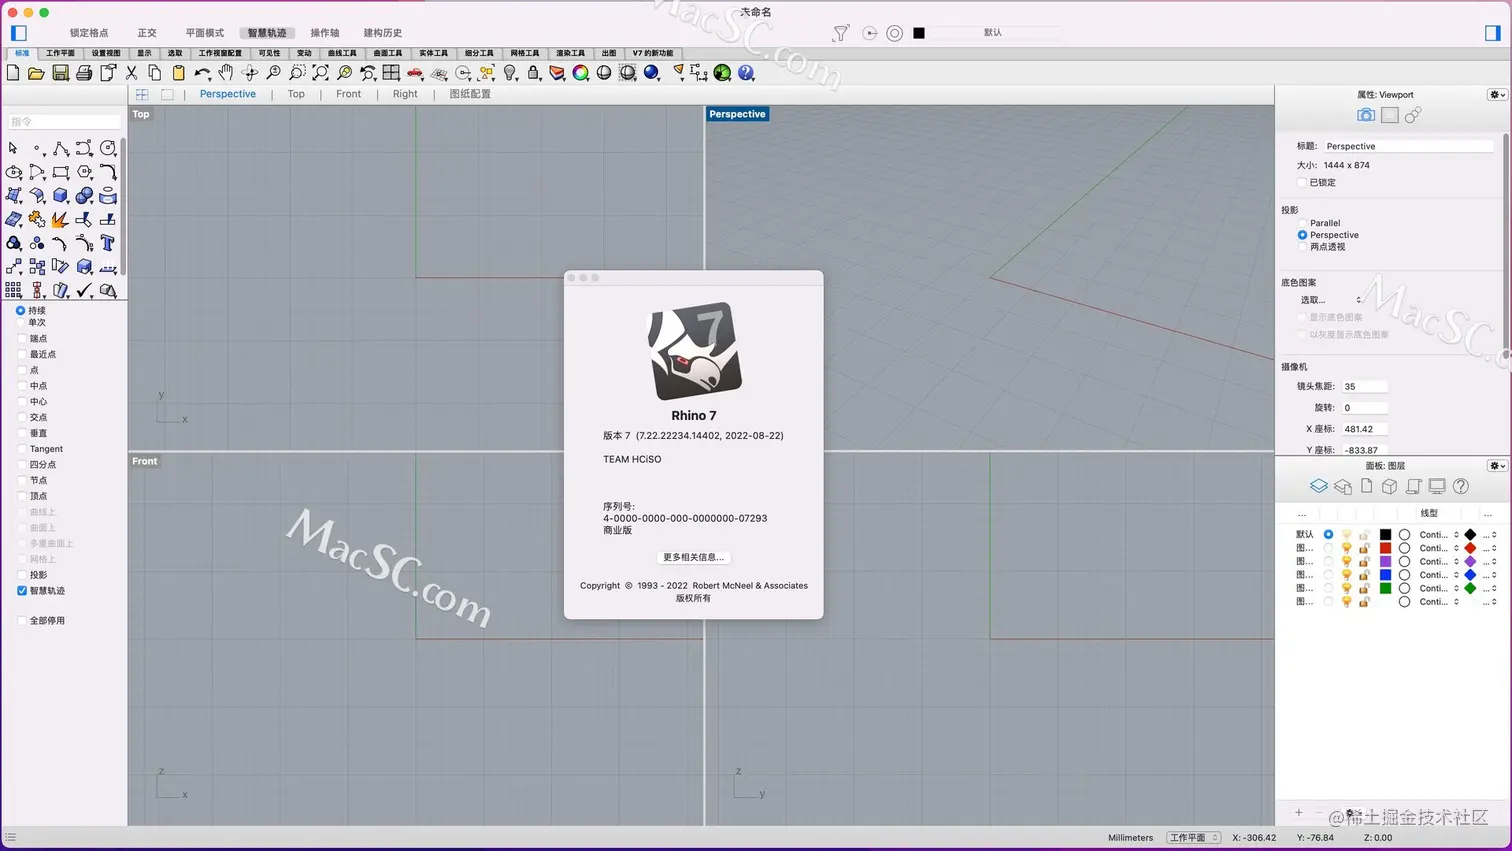
Task: Click the monitor display icon in panel tabs
Action: pos(1437,486)
